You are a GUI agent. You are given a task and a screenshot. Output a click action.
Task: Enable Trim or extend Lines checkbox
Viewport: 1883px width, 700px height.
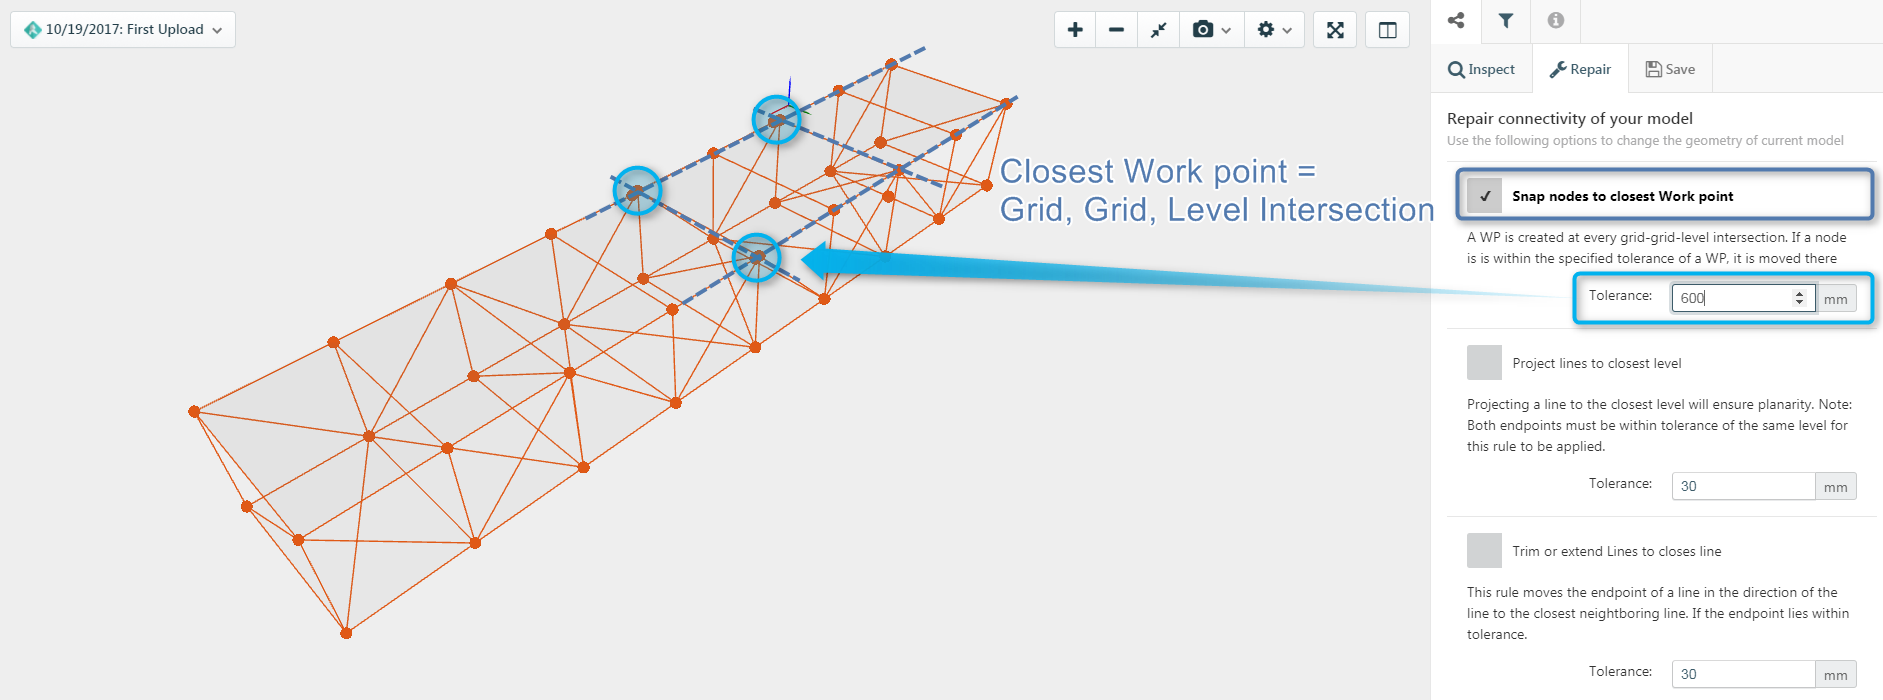click(x=1484, y=551)
